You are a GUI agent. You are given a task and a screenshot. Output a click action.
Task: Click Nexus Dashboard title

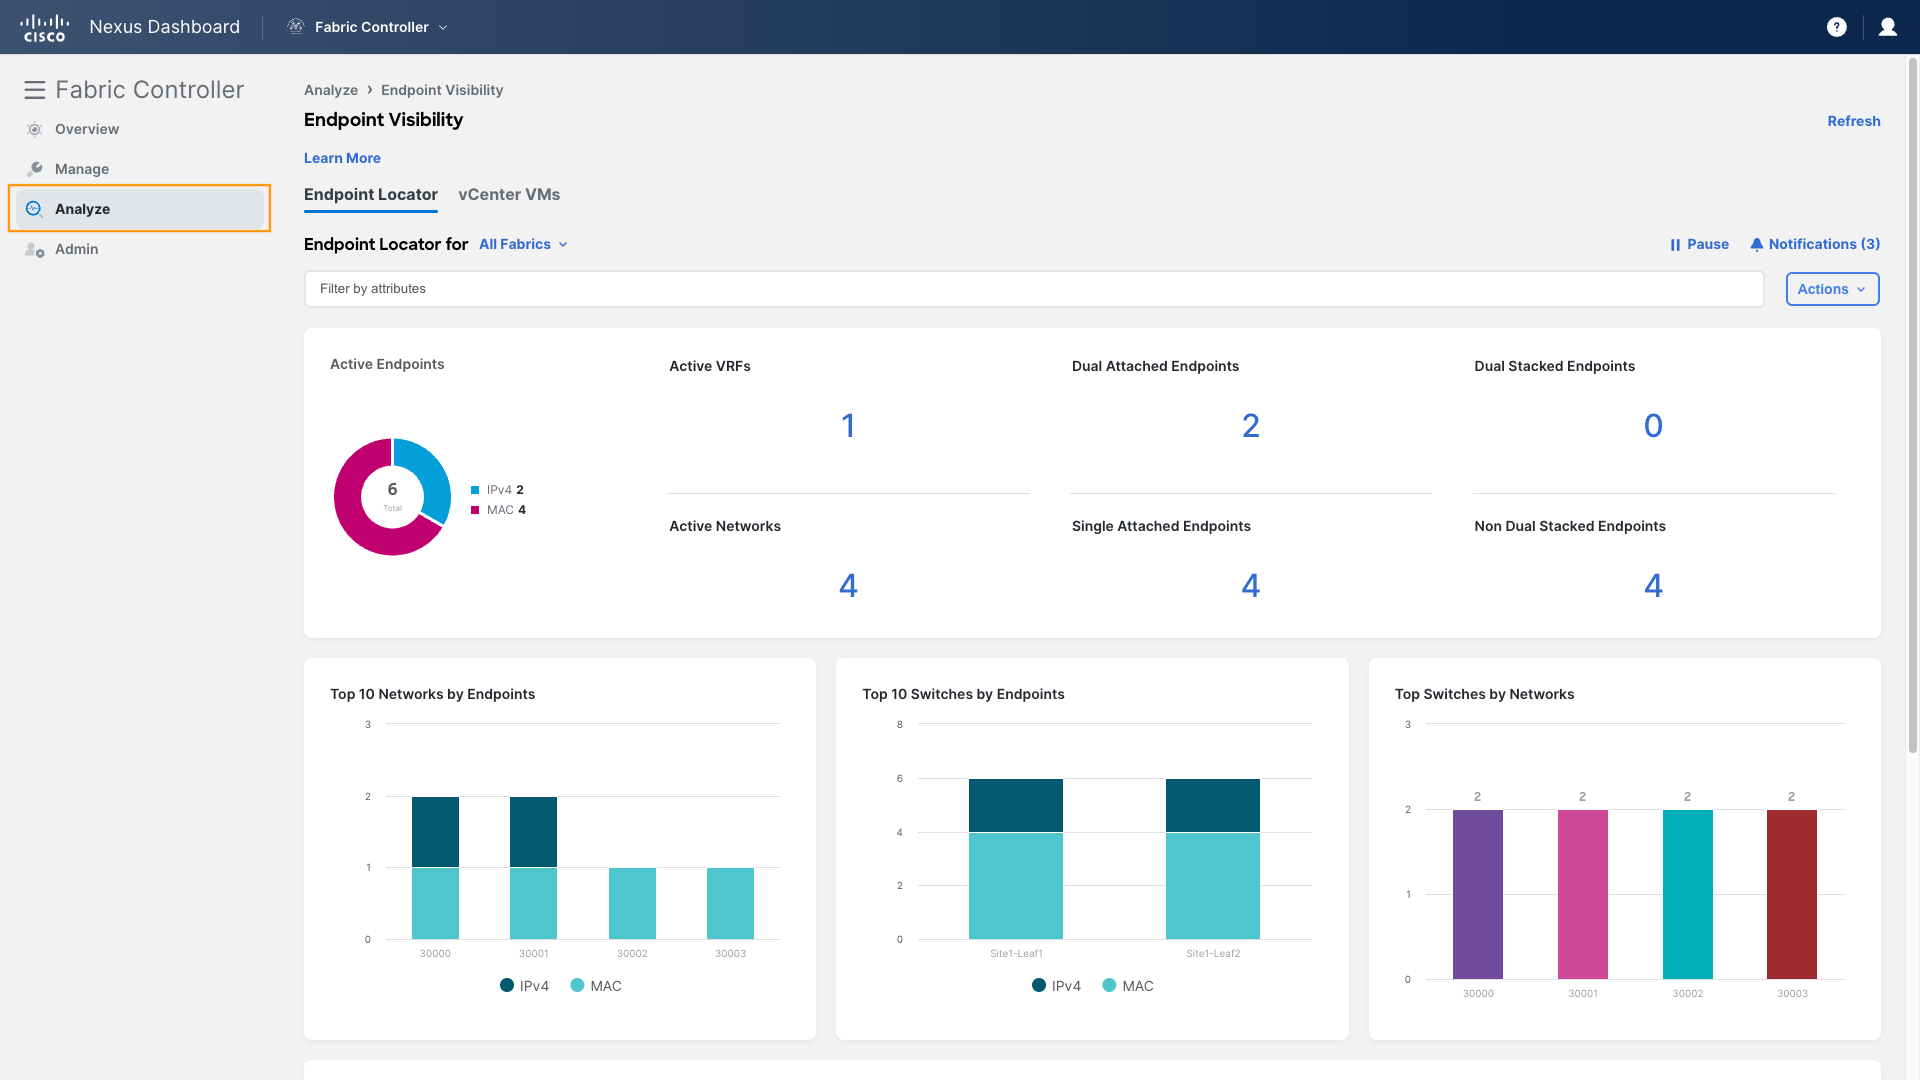165,27
